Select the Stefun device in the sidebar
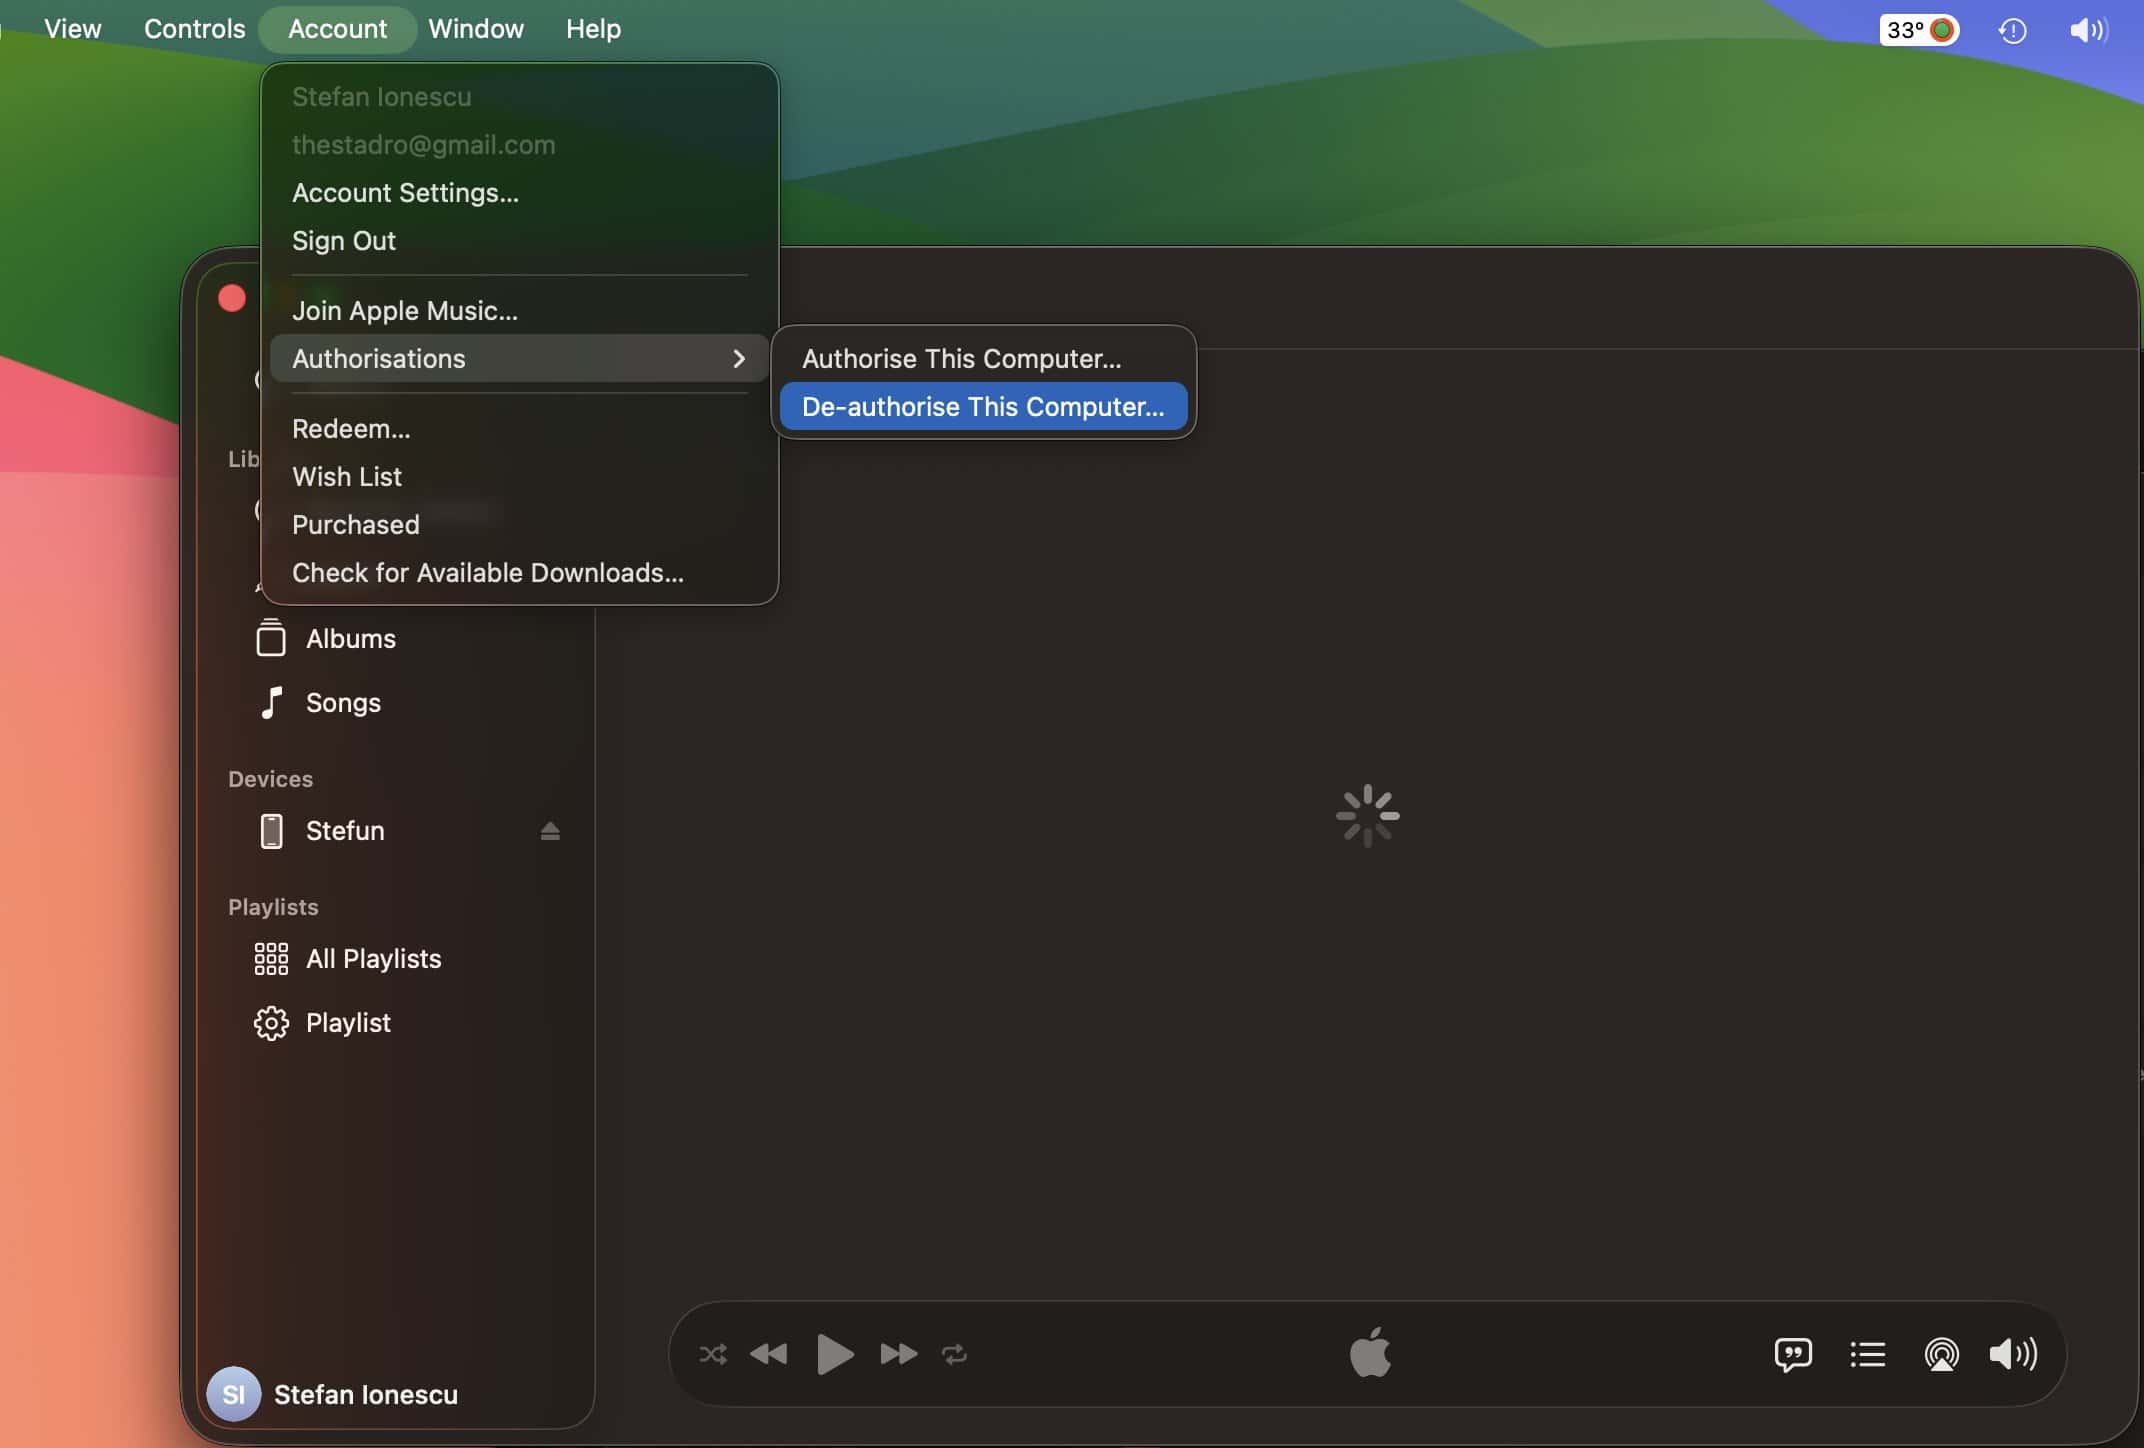 click(x=345, y=831)
